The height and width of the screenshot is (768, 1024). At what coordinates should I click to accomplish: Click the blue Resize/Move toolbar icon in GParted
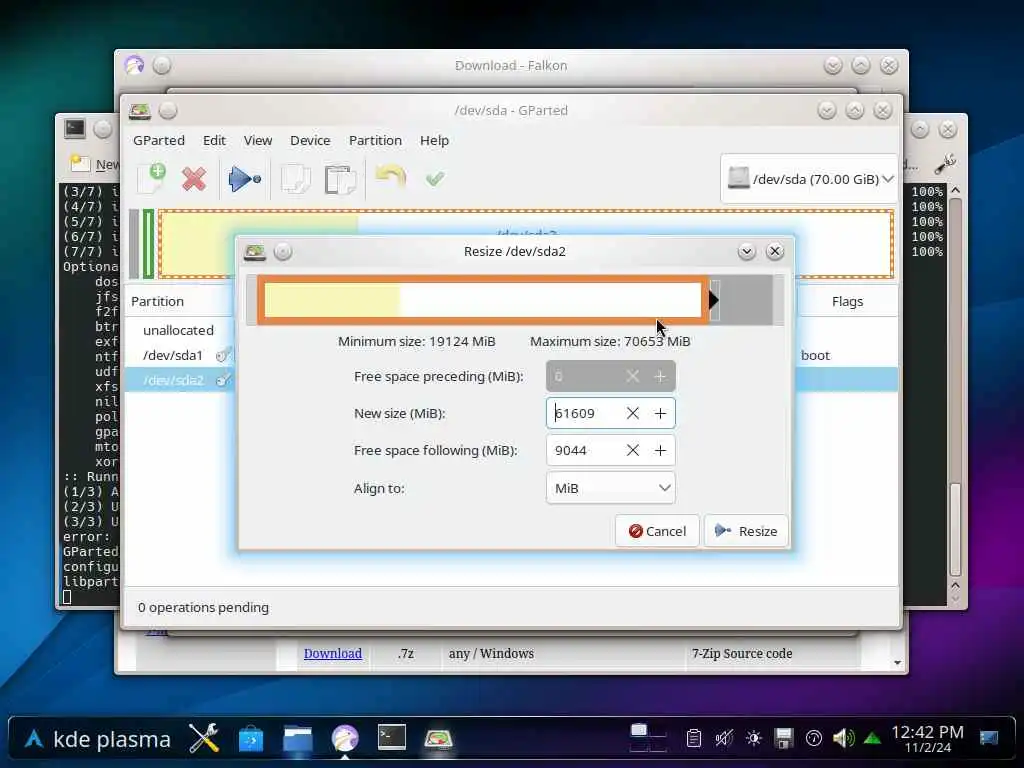[244, 178]
